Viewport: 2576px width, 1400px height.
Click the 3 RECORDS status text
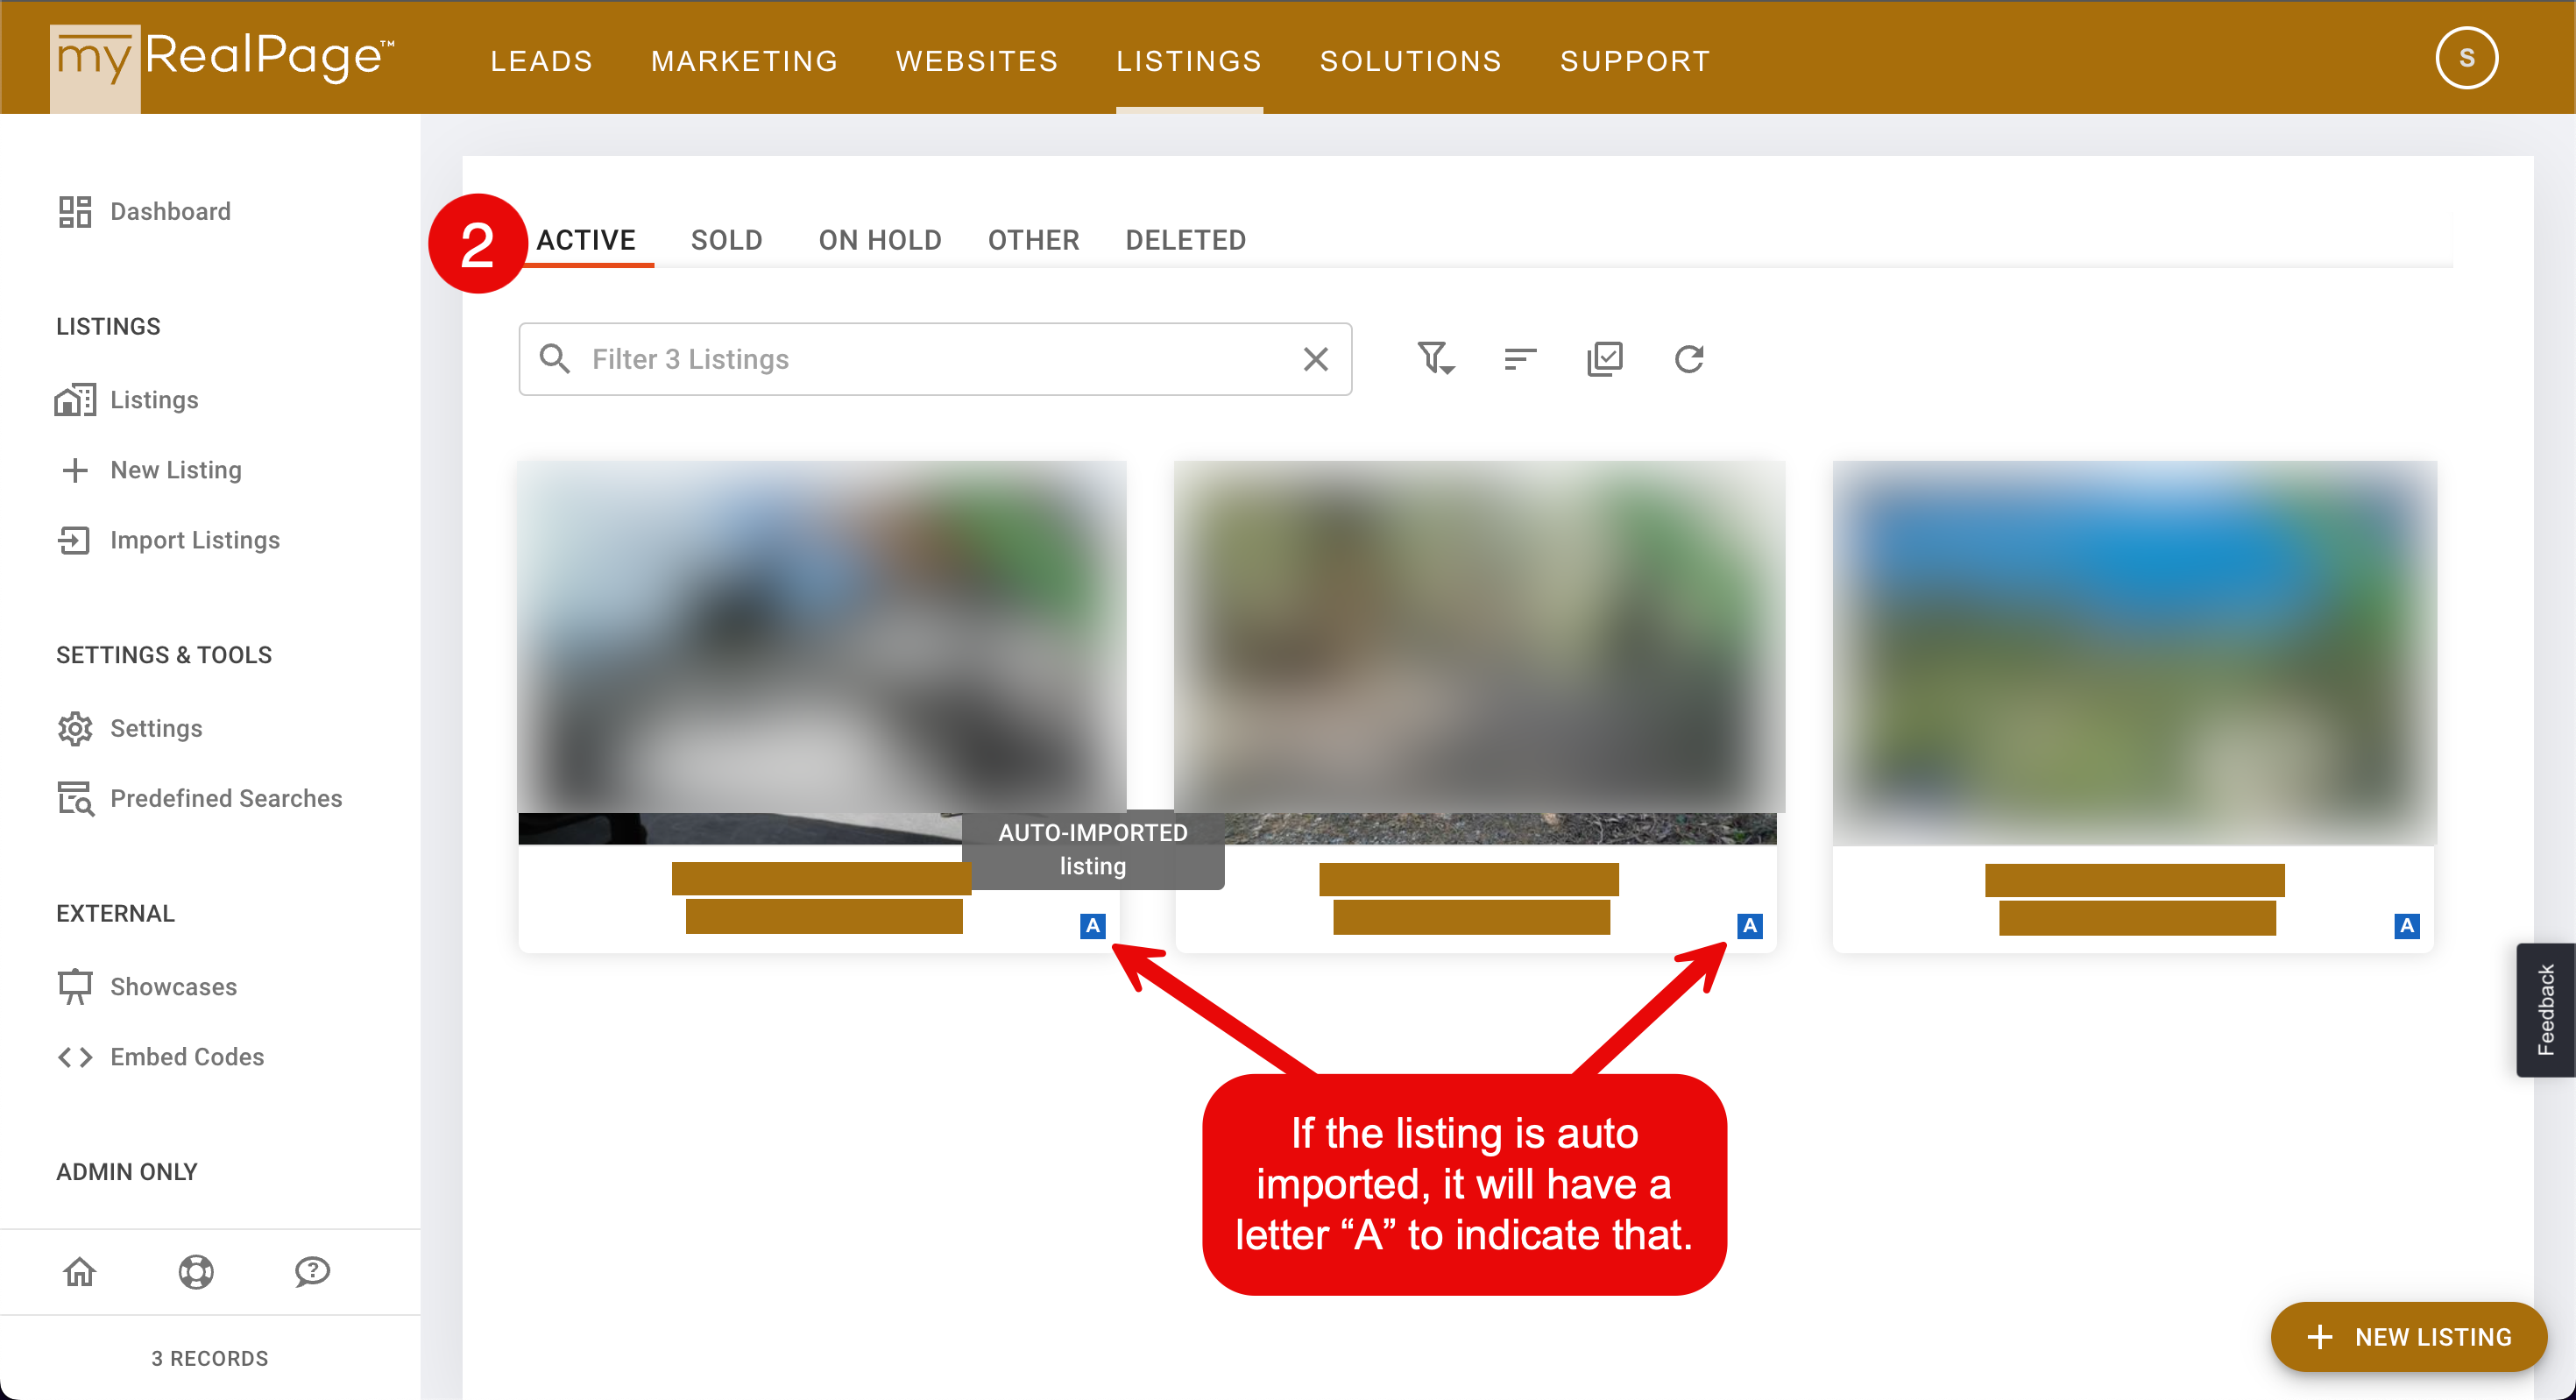(210, 1358)
